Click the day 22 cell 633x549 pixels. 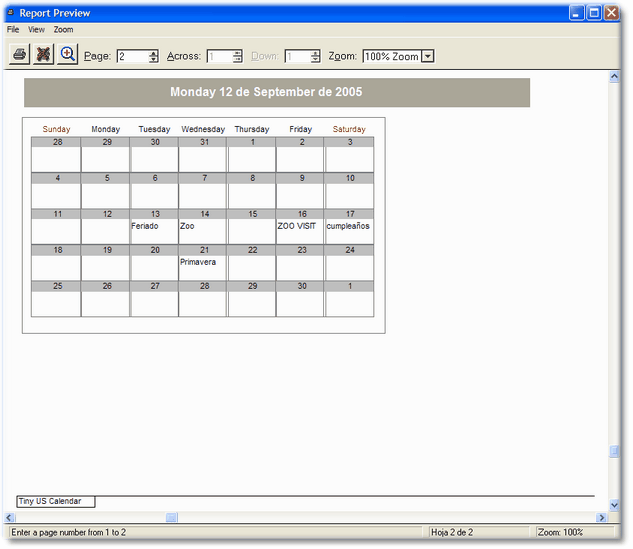(252, 262)
